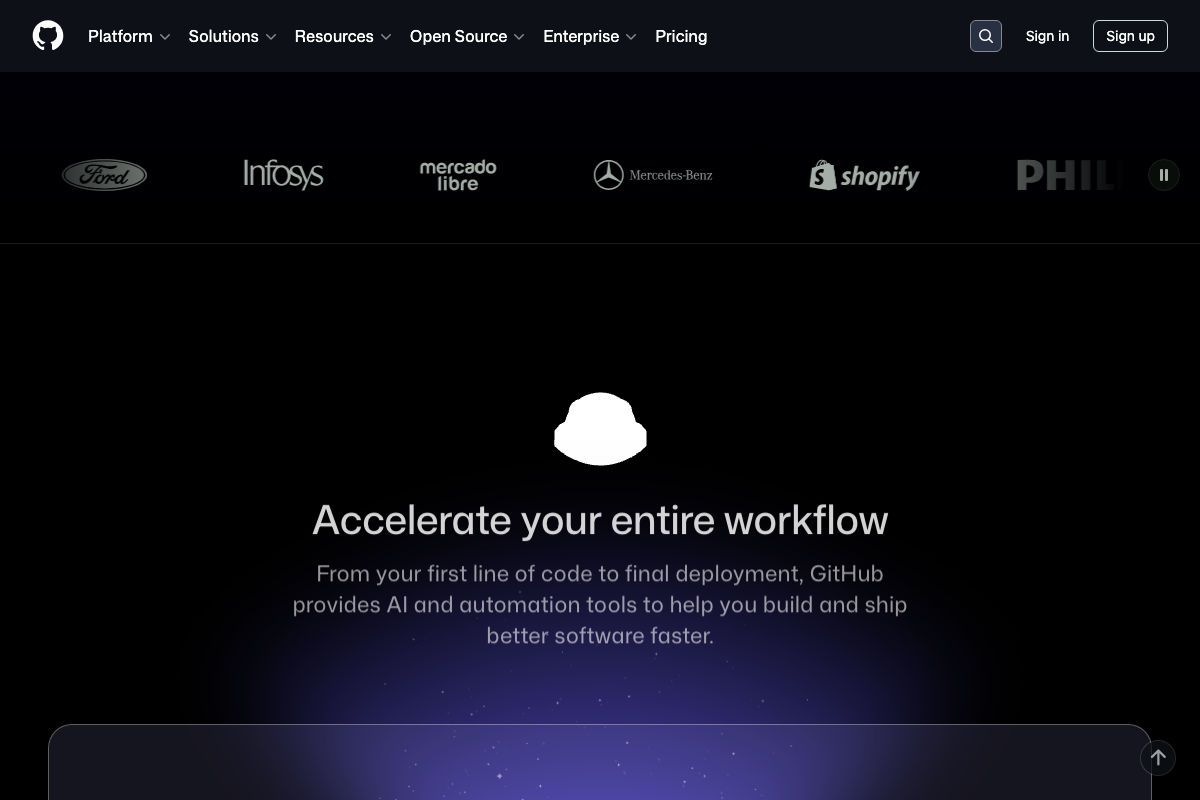This screenshot has width=1200, height=800.
Task: Click the Sign up button
Action: pyautogui.click(x=1130, y=36)
